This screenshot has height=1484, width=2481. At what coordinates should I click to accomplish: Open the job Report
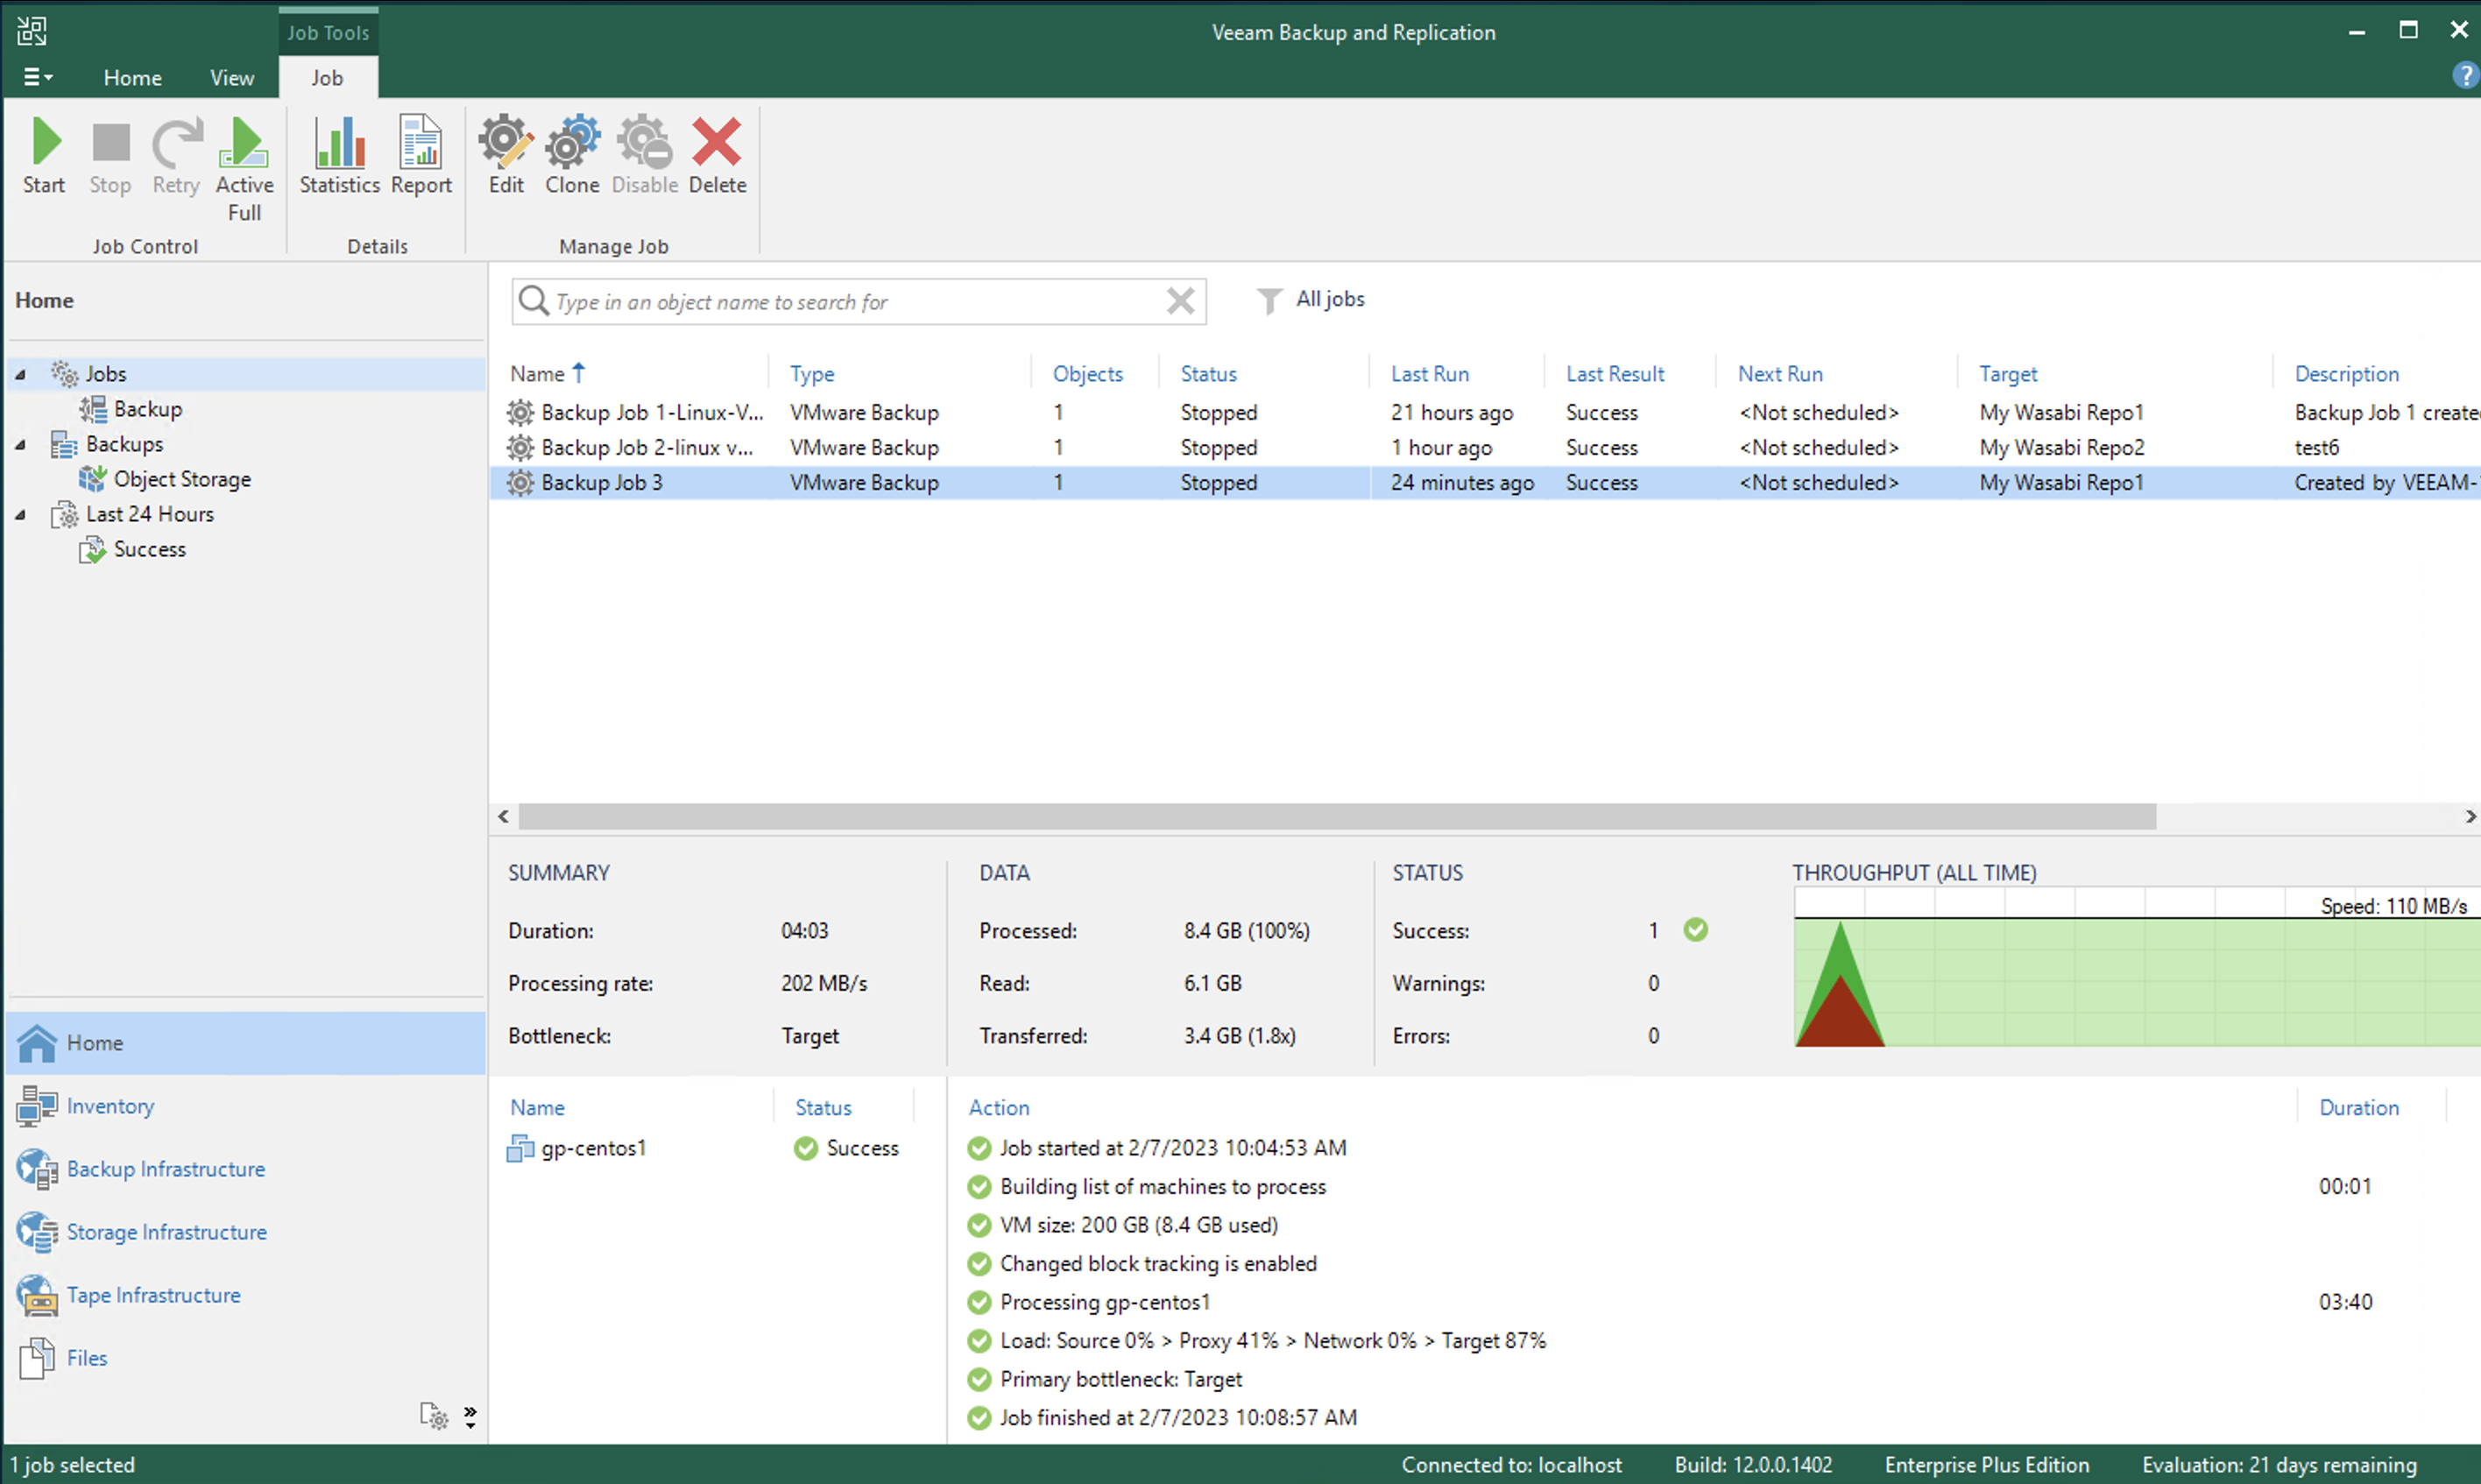pyautogui.click(x=421, y=155)
